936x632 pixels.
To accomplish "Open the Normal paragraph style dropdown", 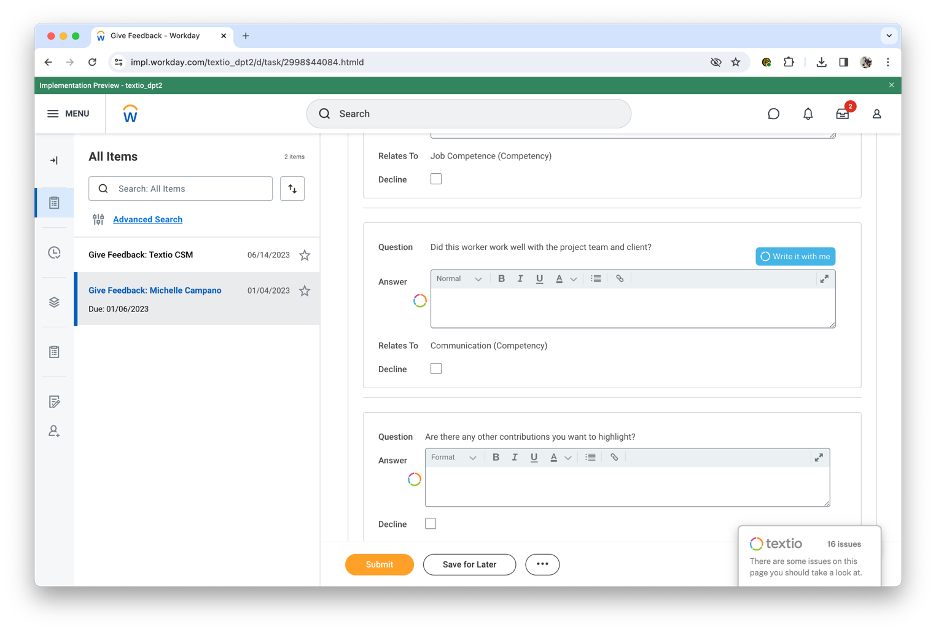I will [x=458, y=278].
